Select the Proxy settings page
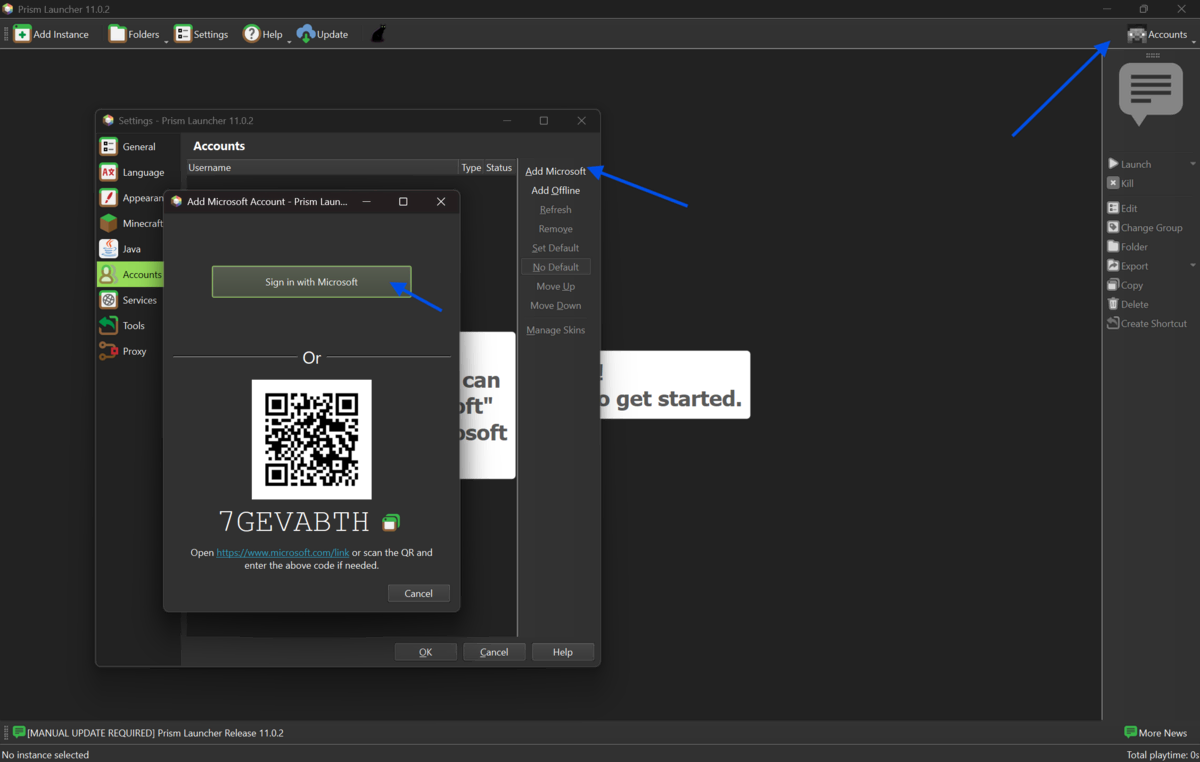Image resolution: width=1200 pixels, height=762 pixels. point(134,352)
